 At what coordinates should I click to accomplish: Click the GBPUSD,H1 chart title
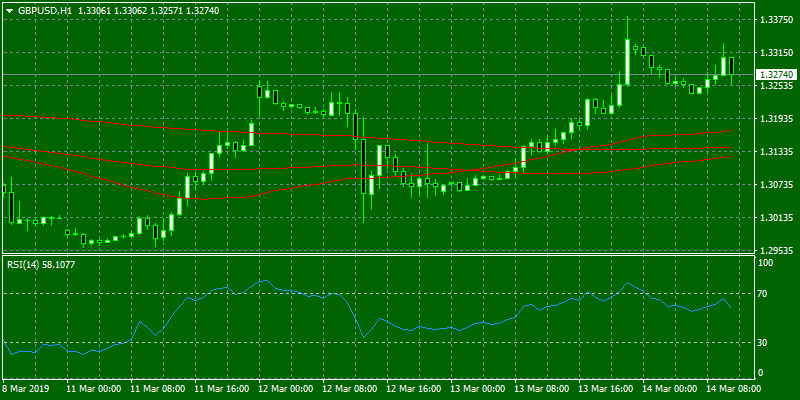44,10
